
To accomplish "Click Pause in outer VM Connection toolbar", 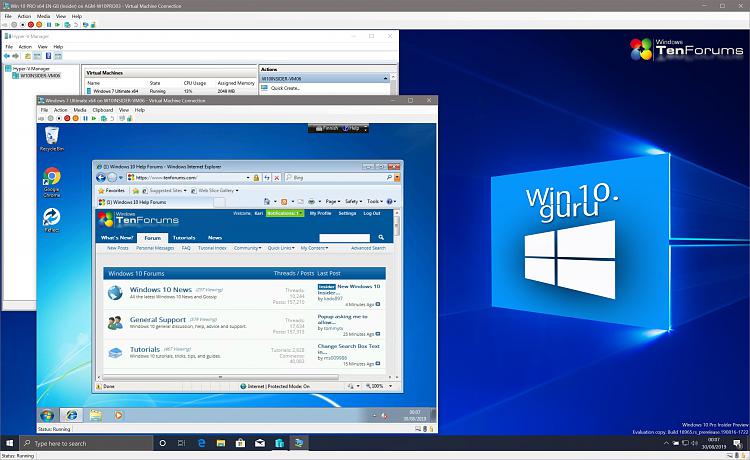I will coord(48,24).
